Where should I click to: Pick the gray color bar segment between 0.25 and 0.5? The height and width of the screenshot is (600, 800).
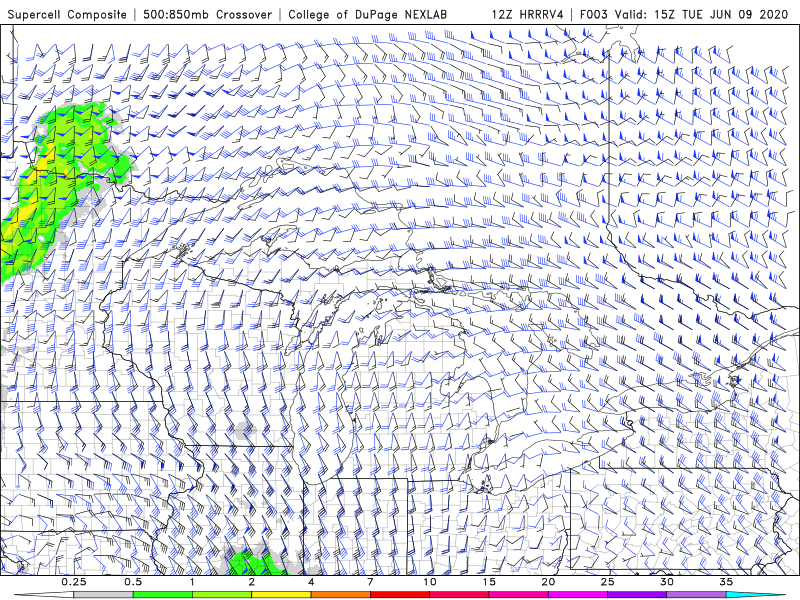[104, 595]
